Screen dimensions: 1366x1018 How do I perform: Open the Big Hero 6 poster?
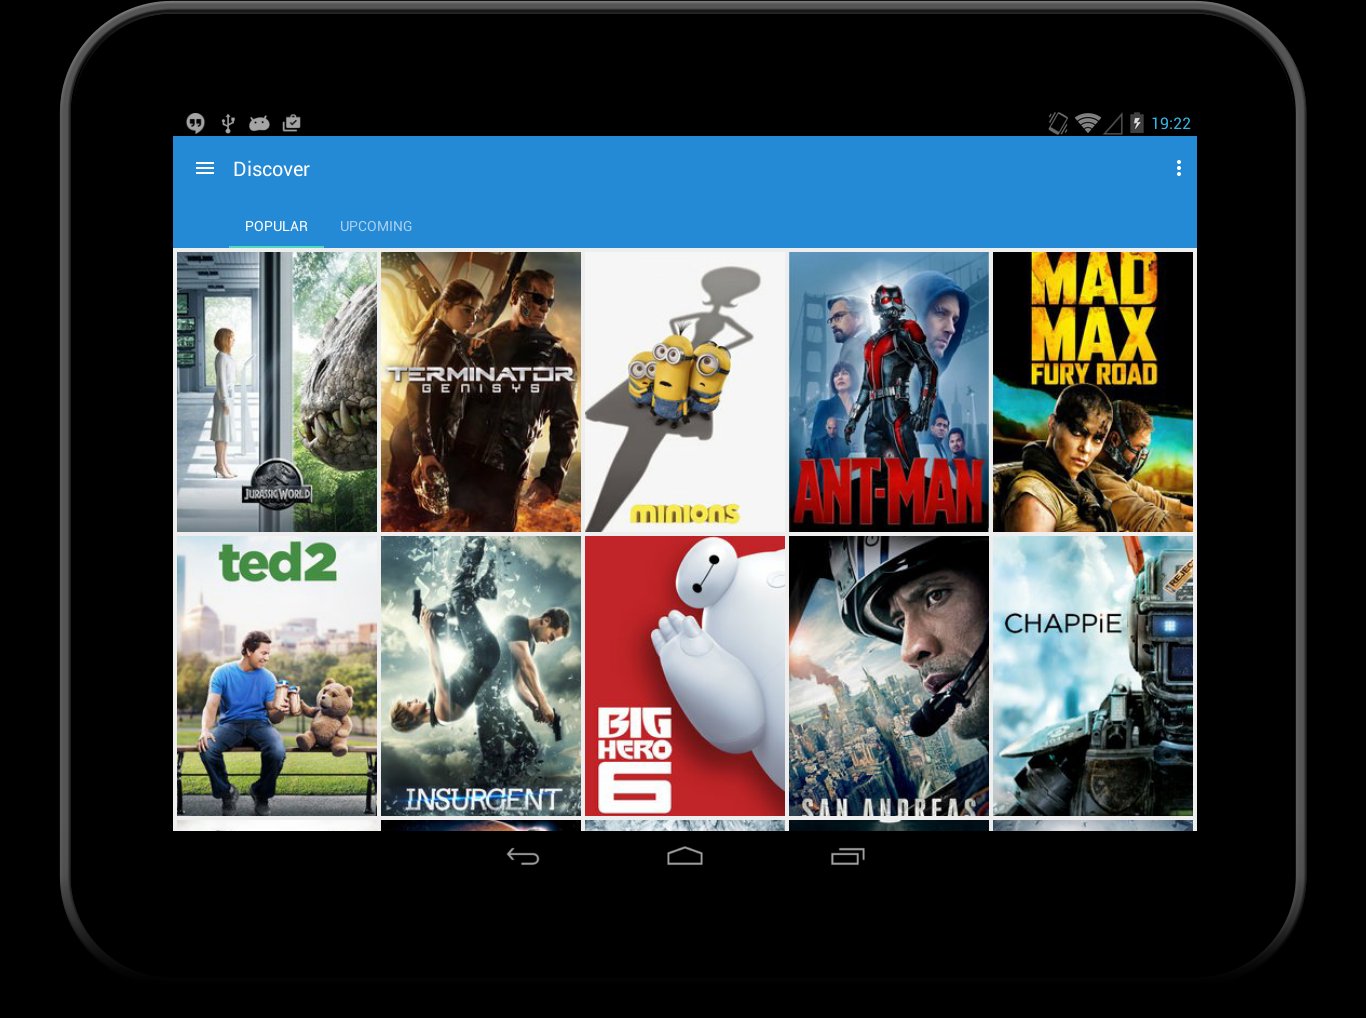click(x=685, y=676)
